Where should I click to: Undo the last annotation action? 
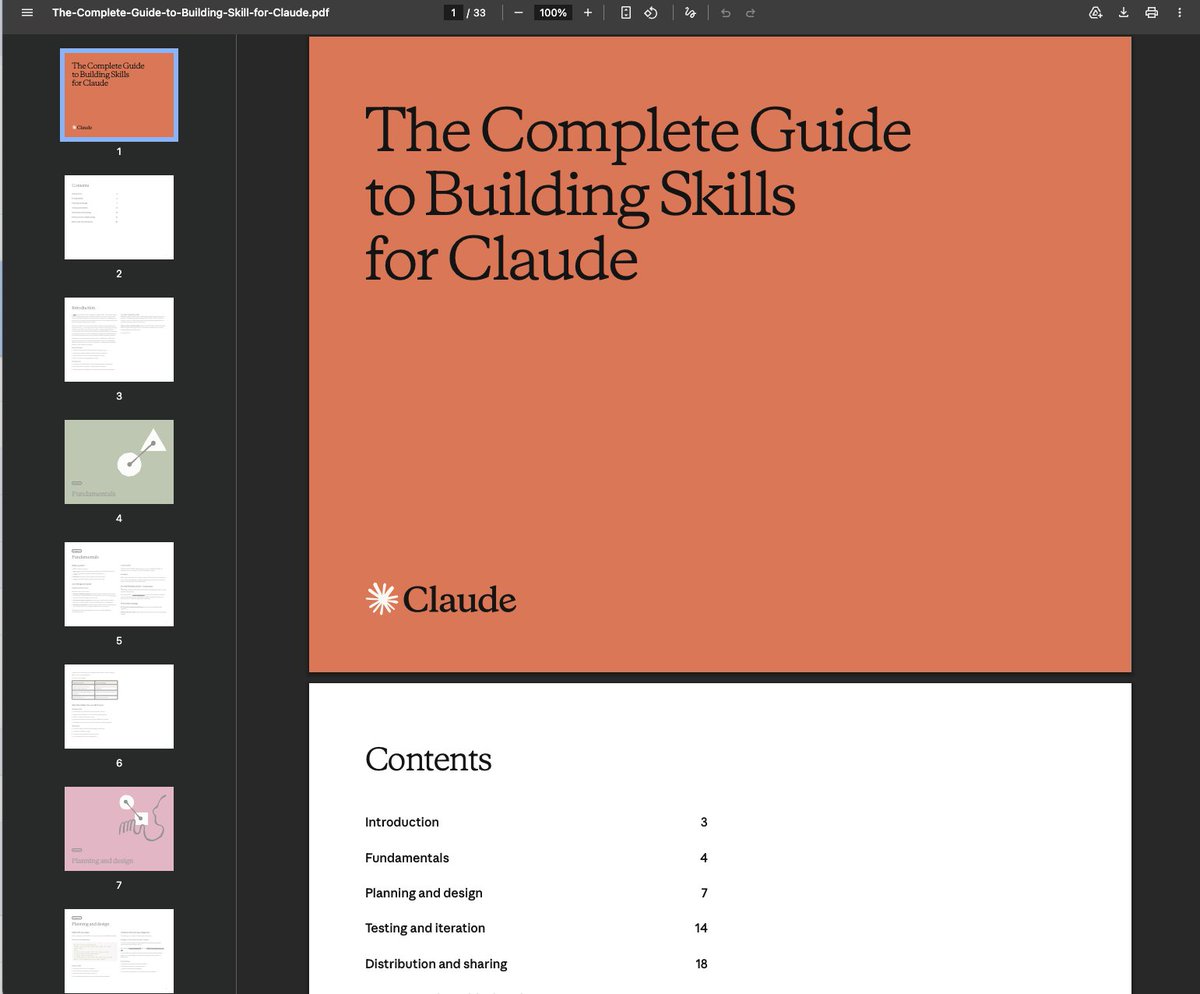tap(723, 13)
